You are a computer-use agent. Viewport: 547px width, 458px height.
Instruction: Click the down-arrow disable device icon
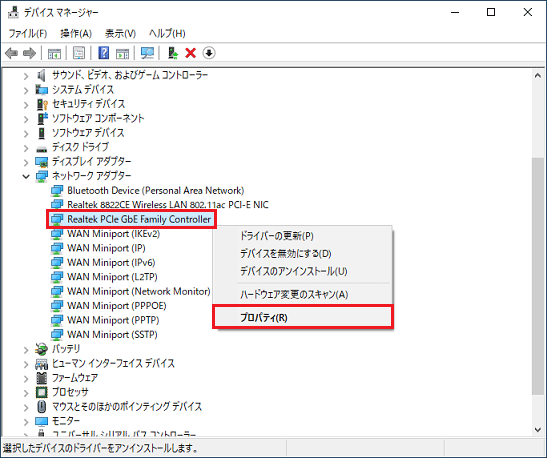point(209,53)
